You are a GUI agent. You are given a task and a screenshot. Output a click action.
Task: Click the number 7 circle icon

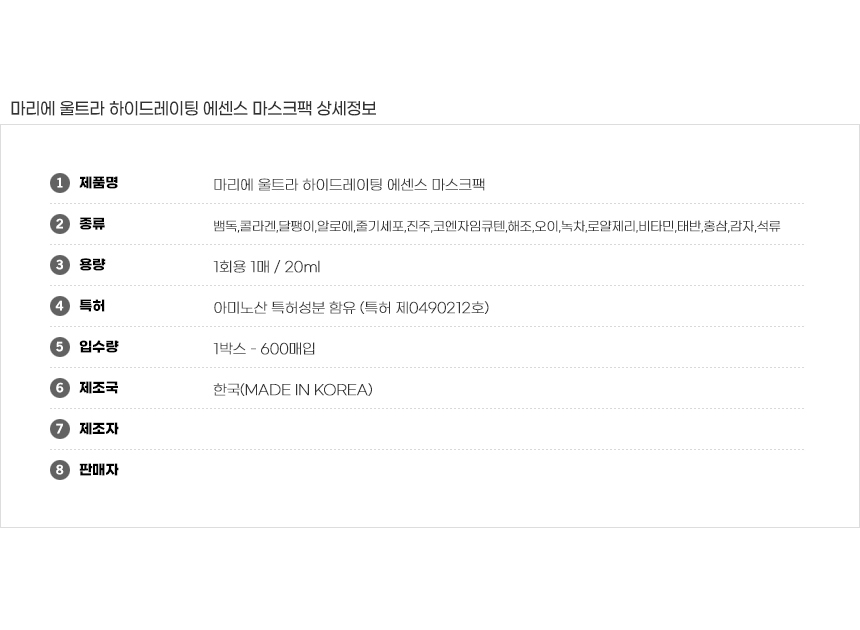pos(60,429)
